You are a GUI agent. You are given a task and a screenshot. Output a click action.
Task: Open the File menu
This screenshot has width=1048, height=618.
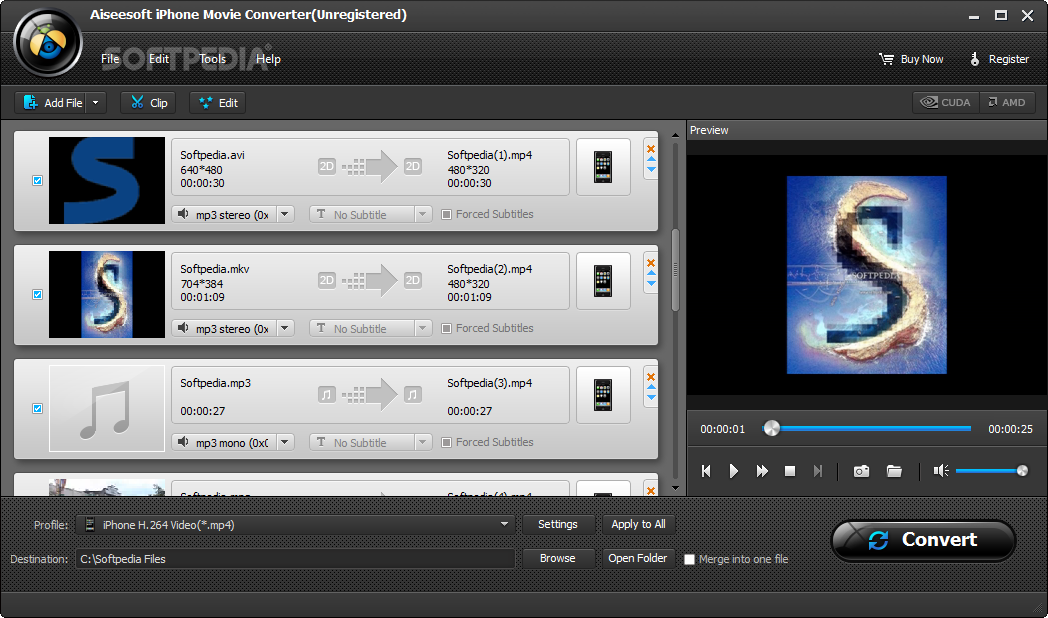(x=110, y=59)
